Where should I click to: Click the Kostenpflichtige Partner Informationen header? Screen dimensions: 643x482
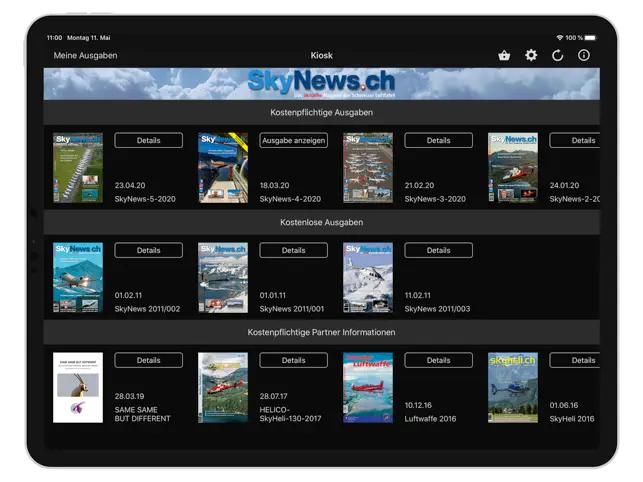322,332
